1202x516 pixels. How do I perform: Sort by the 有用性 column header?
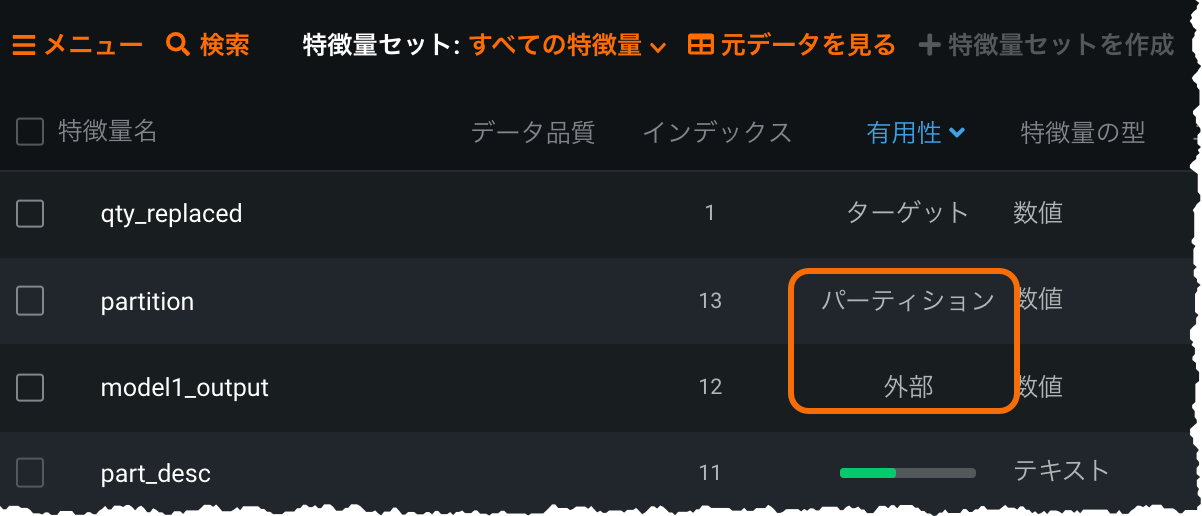pyautogui.click(x=904, y=132)
